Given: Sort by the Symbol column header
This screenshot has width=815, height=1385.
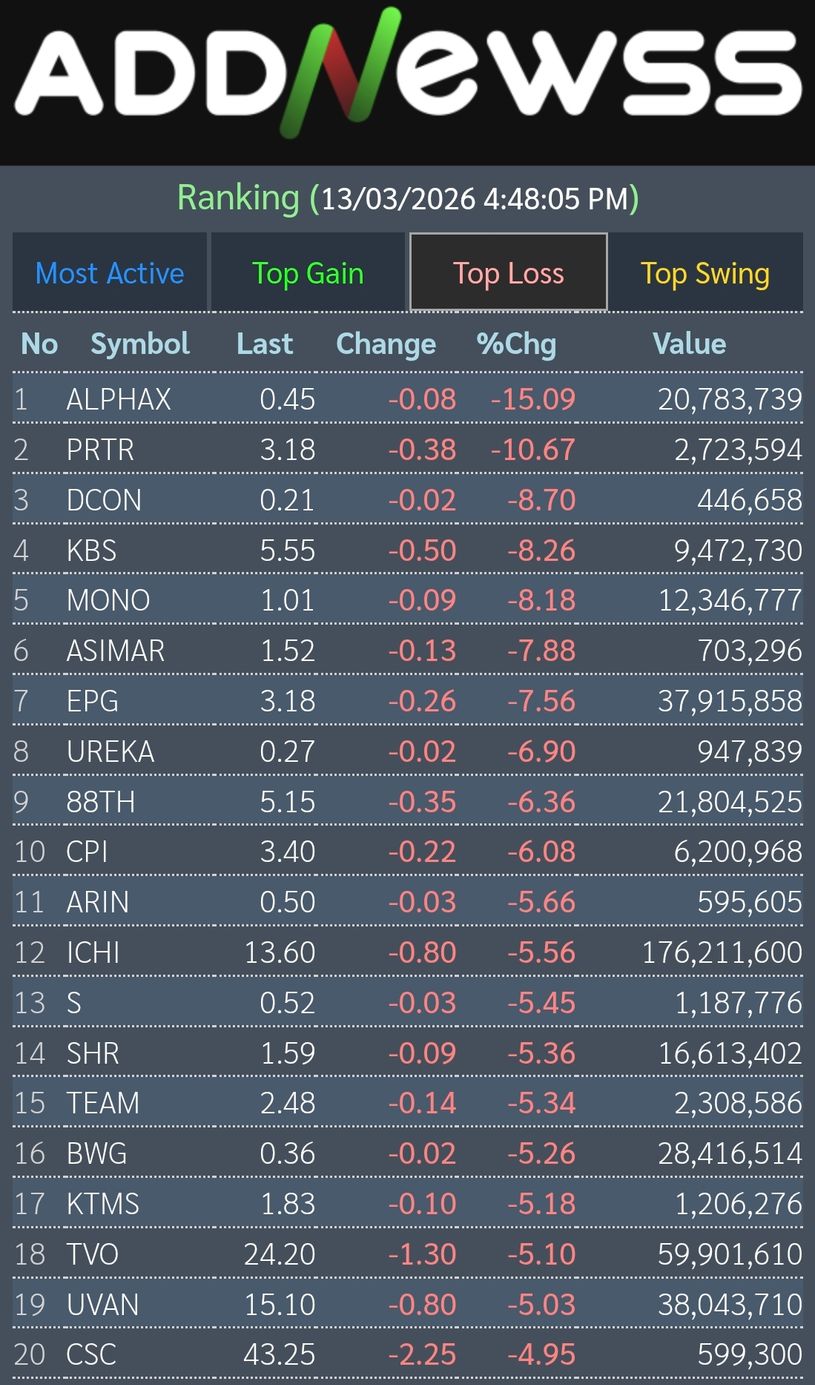Looking at the screenshot, I should coord(140,344).
